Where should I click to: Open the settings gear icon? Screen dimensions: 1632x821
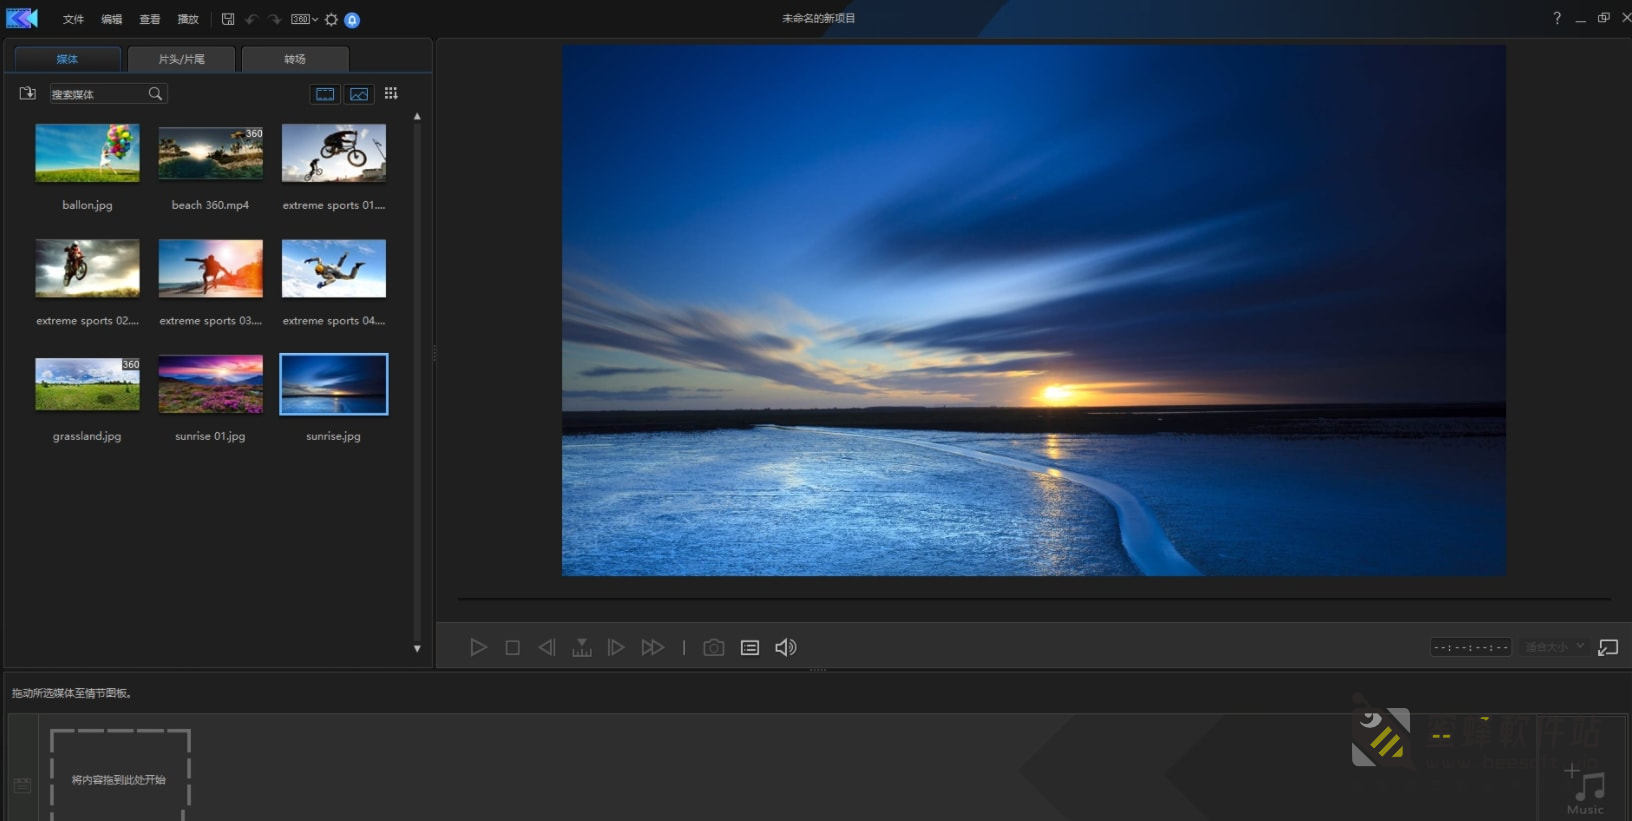[331, 19]
